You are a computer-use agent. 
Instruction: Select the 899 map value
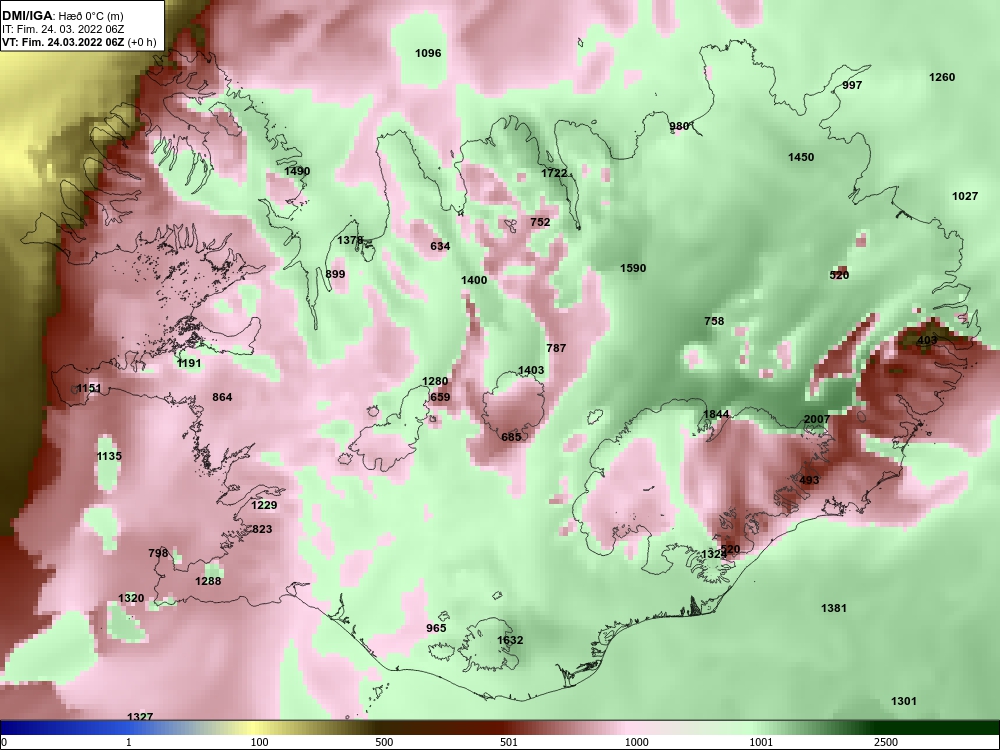pyautogui.click(x=335, y=274)
